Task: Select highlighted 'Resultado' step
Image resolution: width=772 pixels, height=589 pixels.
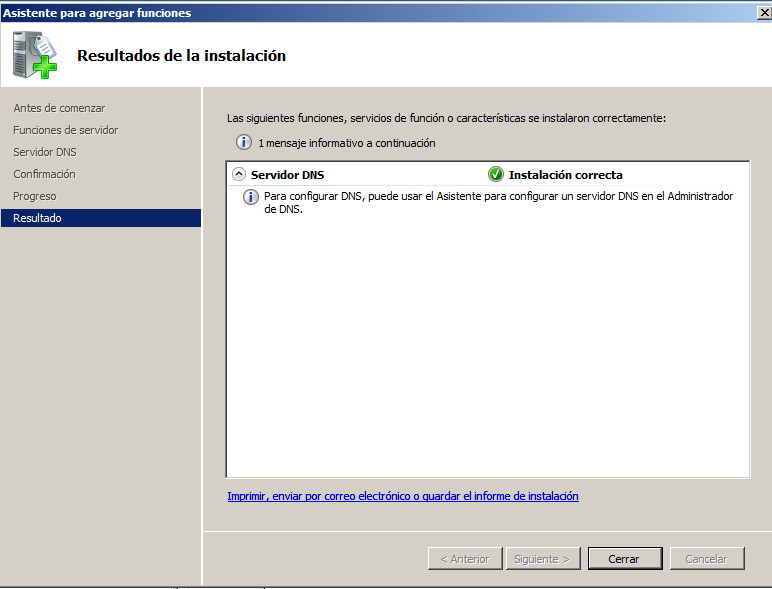Action: click(x=37, y=218)
